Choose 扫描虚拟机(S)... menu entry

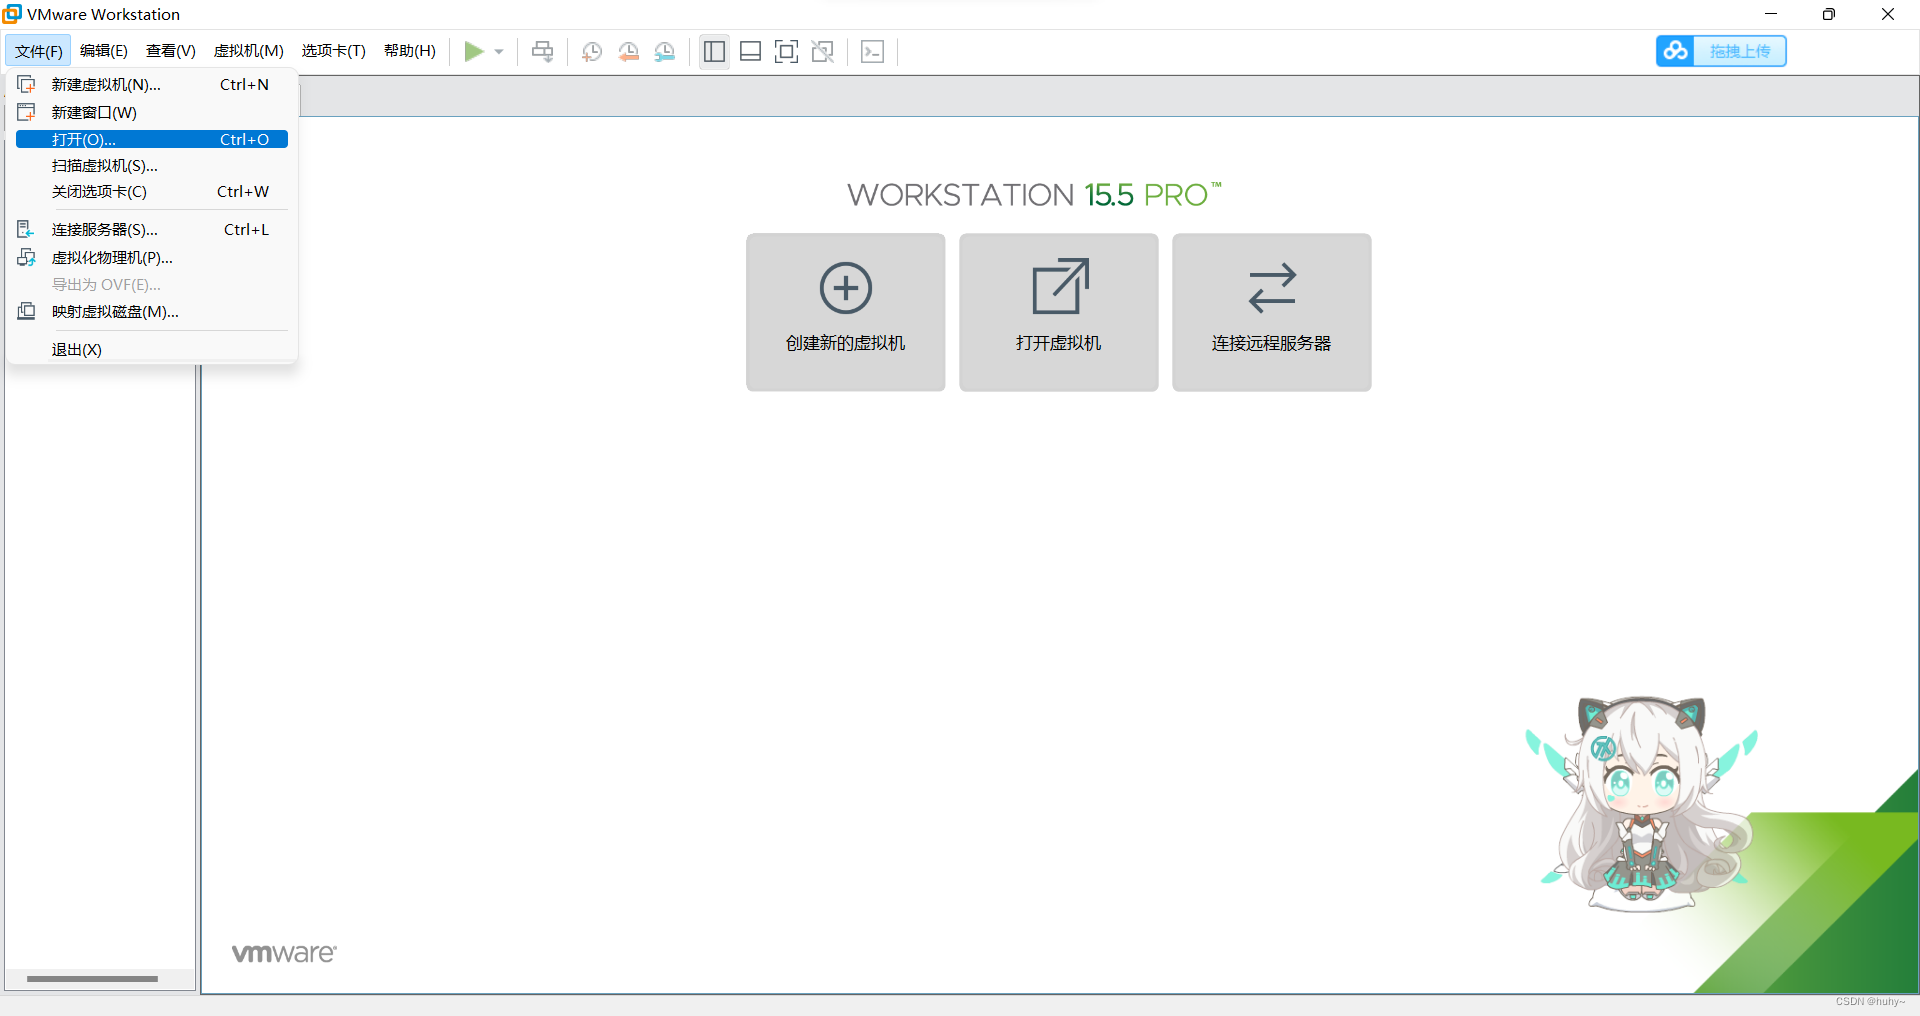click(152, 165)
